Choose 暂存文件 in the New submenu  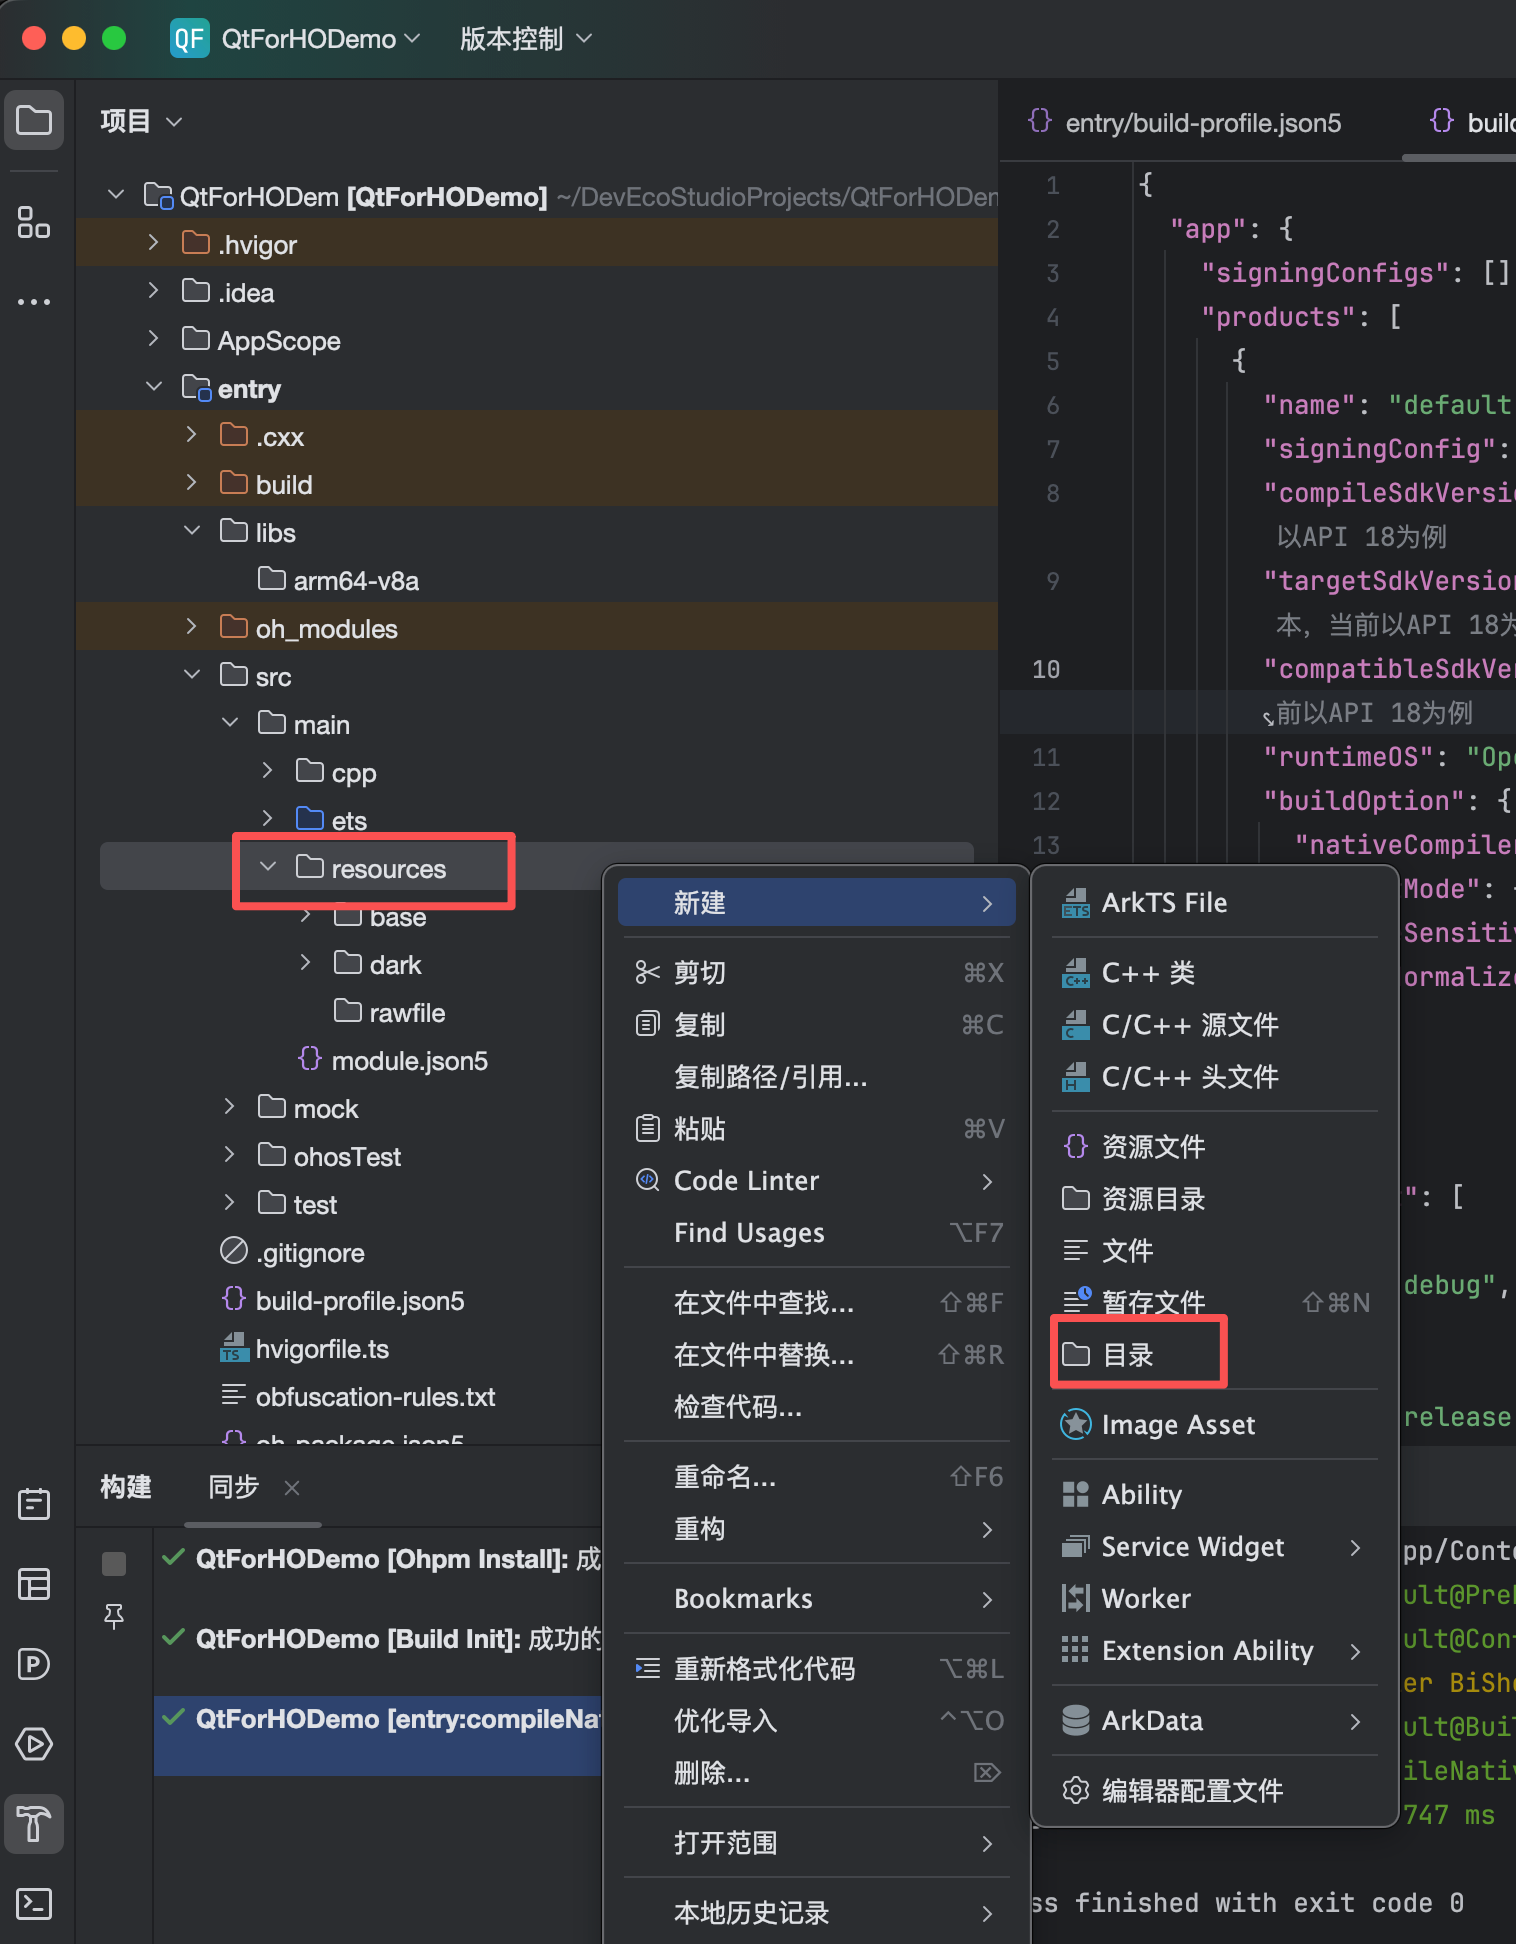point(1214,1302)
